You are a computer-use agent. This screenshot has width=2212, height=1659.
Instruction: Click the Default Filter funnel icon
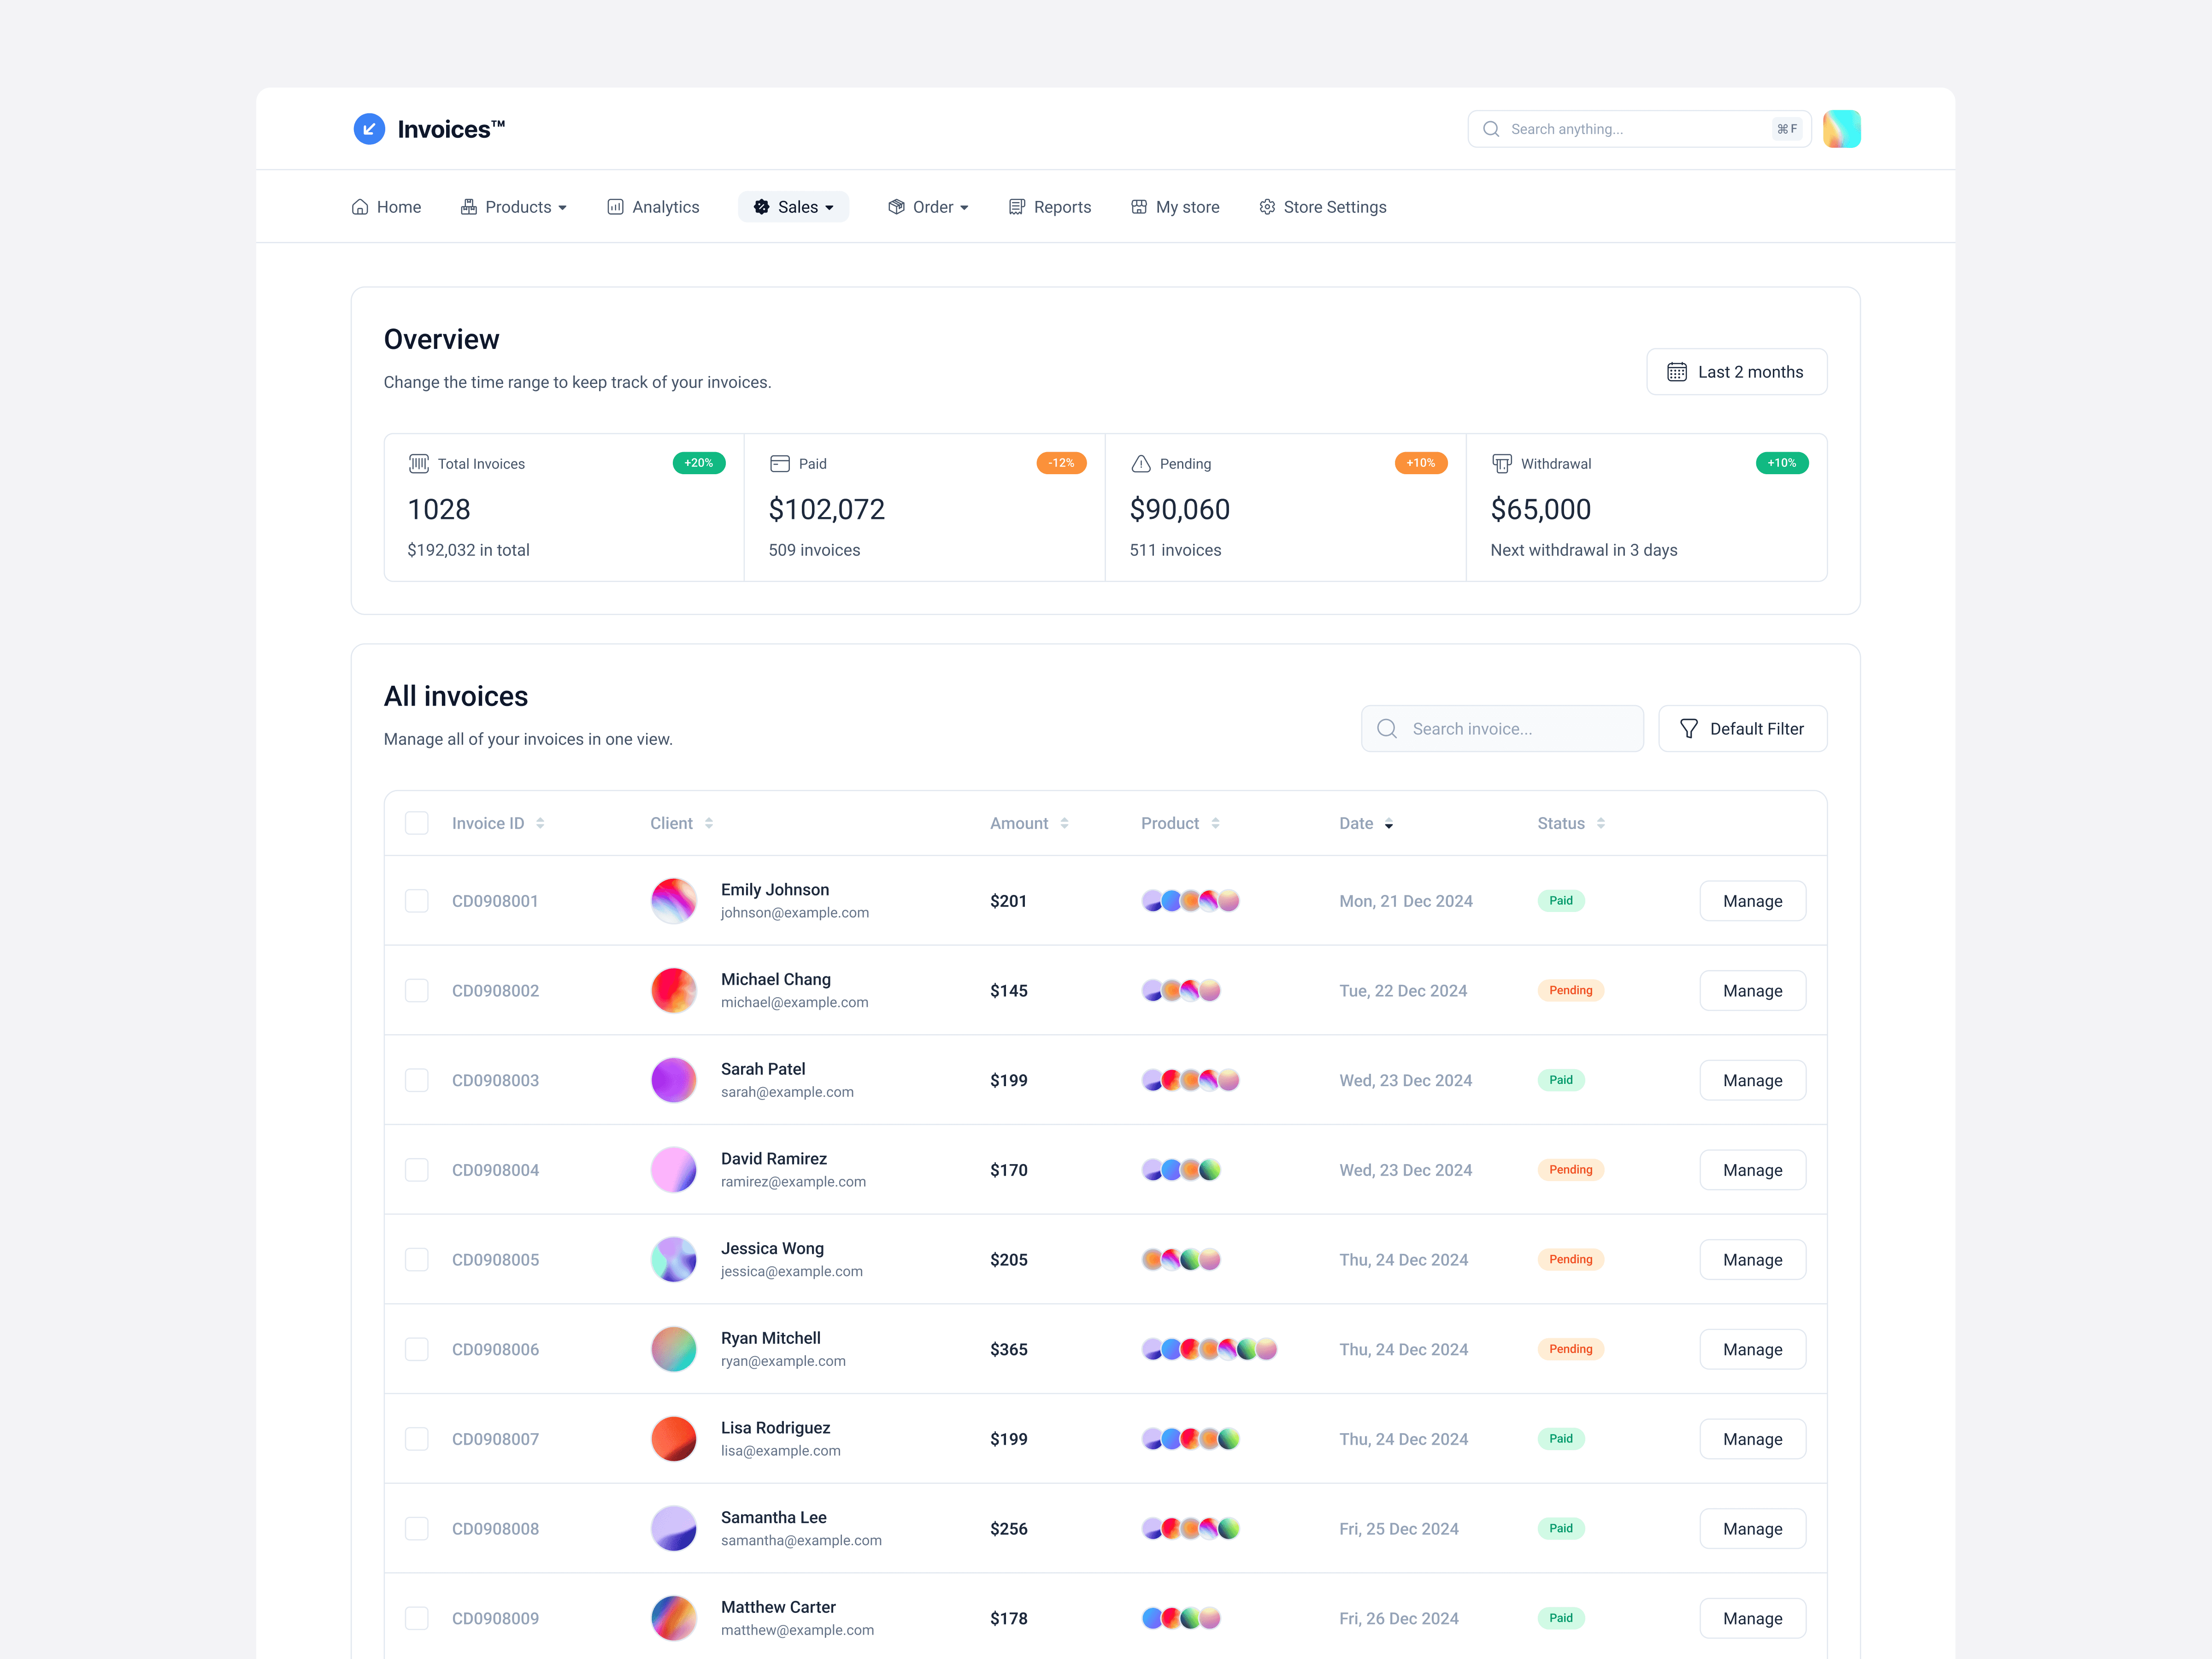(1688, 729)
